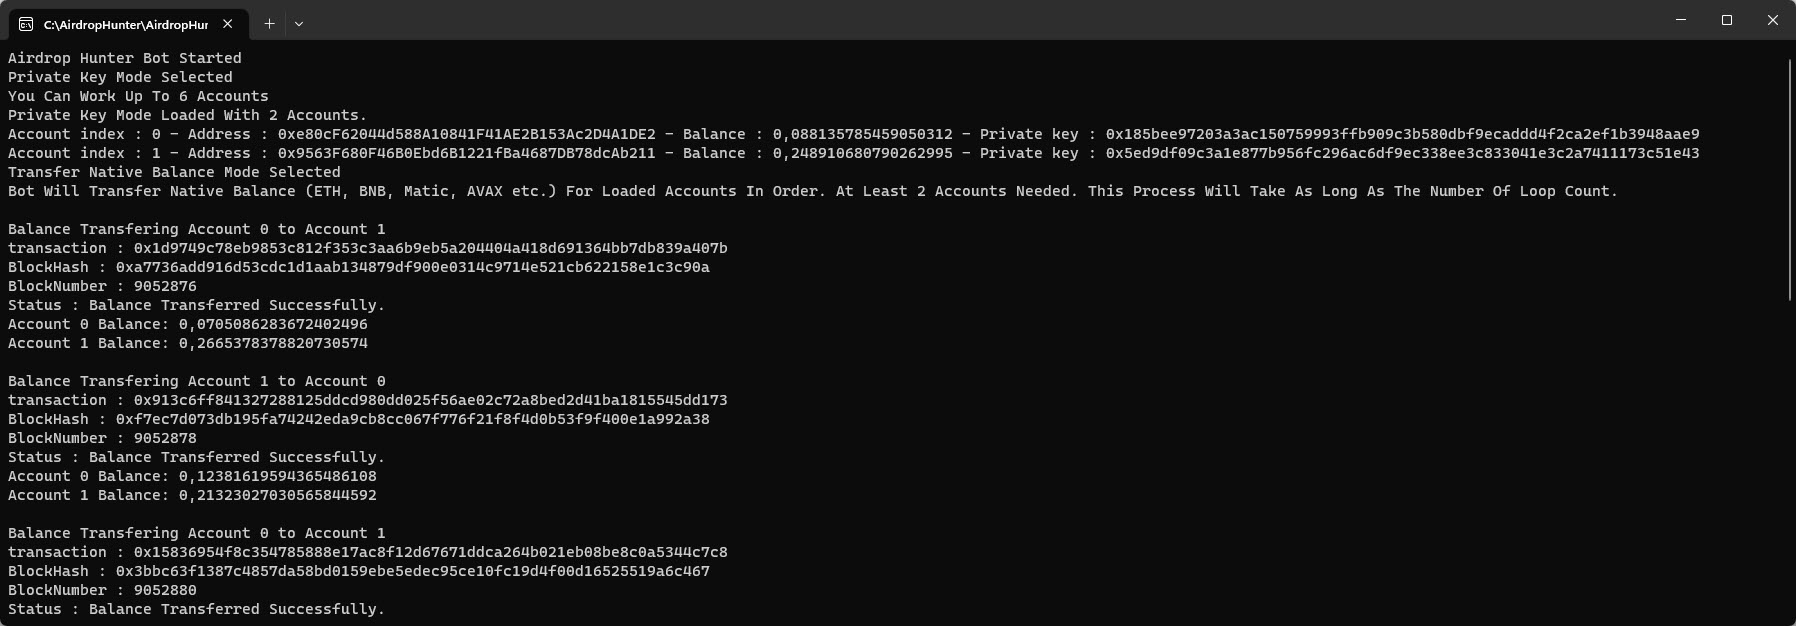The height and width of the screenshot is (626, 1796).
Task: Click the Account index 0 address
Action: [x=466, y=134]
